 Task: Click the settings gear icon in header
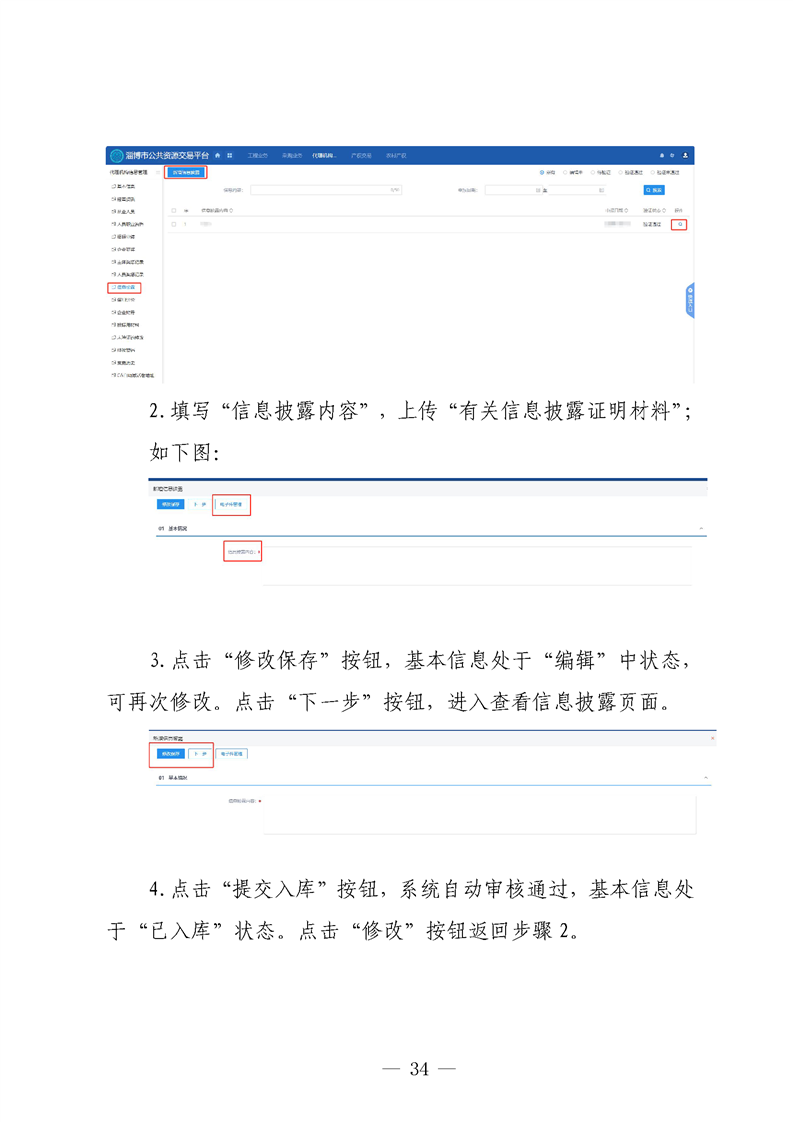pos(673,156)
